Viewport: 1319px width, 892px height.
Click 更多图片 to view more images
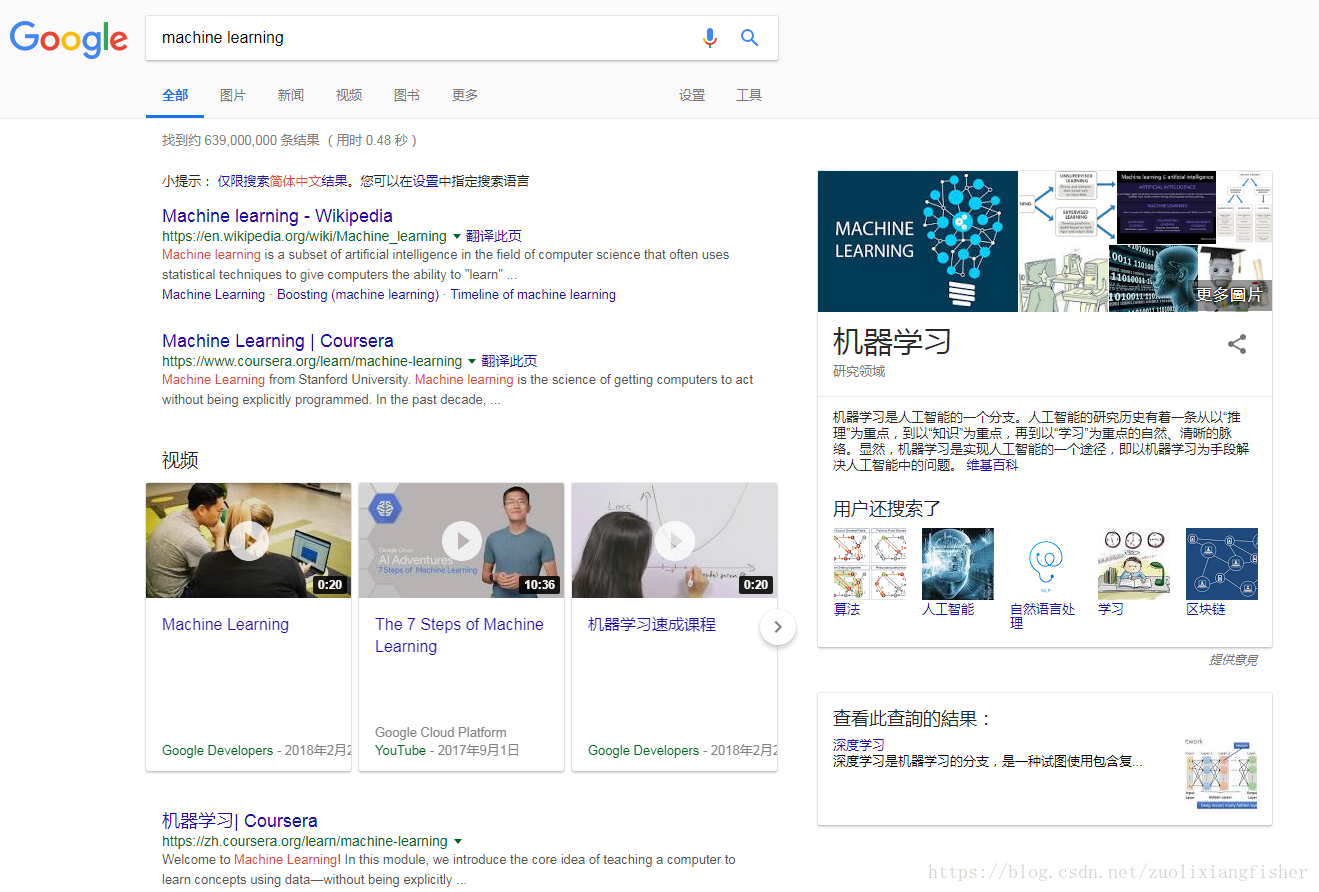(x=1229, y=295)
